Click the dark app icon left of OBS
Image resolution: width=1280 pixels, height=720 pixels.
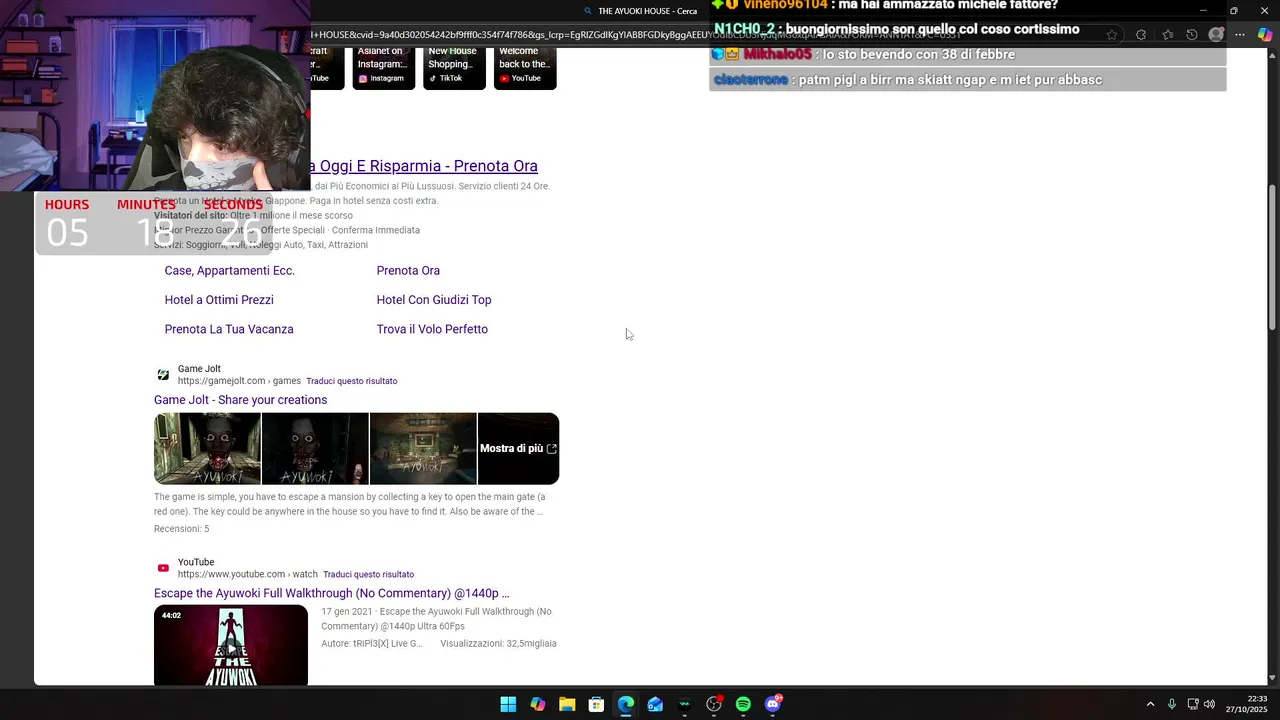coord(684,704)
